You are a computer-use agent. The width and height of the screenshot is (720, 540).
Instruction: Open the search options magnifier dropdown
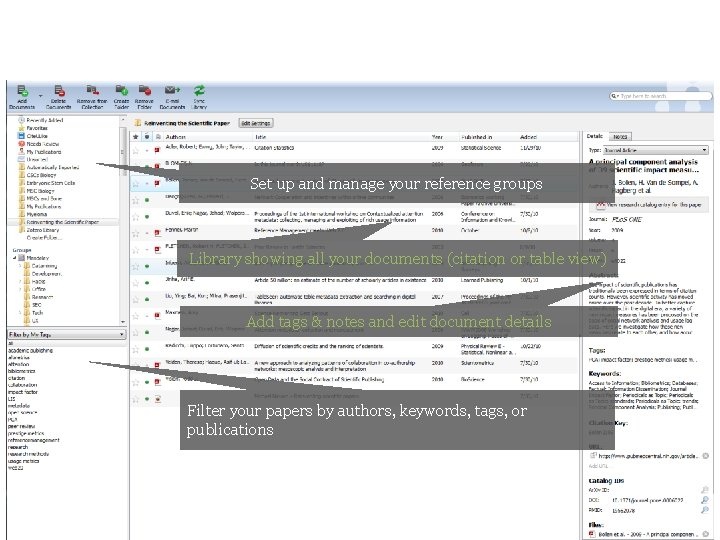[614, 96]
